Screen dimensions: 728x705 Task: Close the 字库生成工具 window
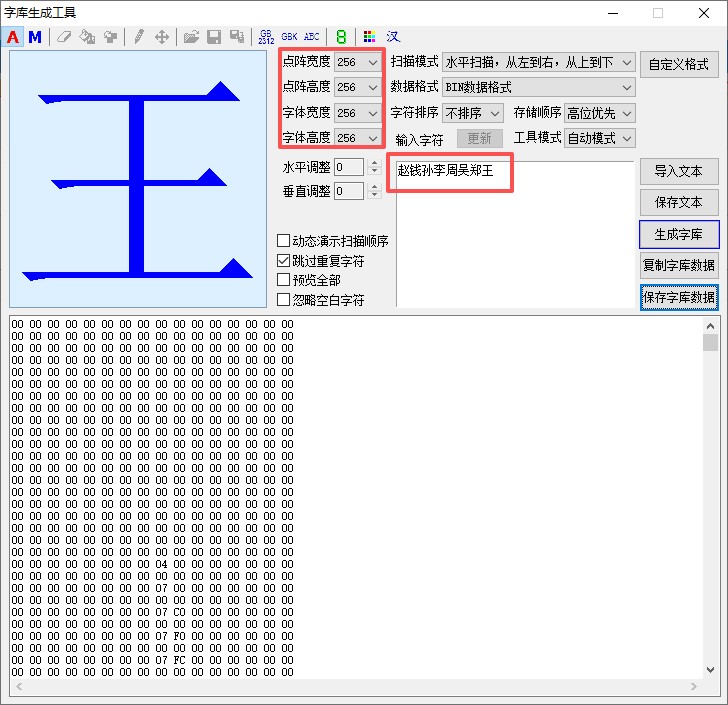[x=704, y=13]
